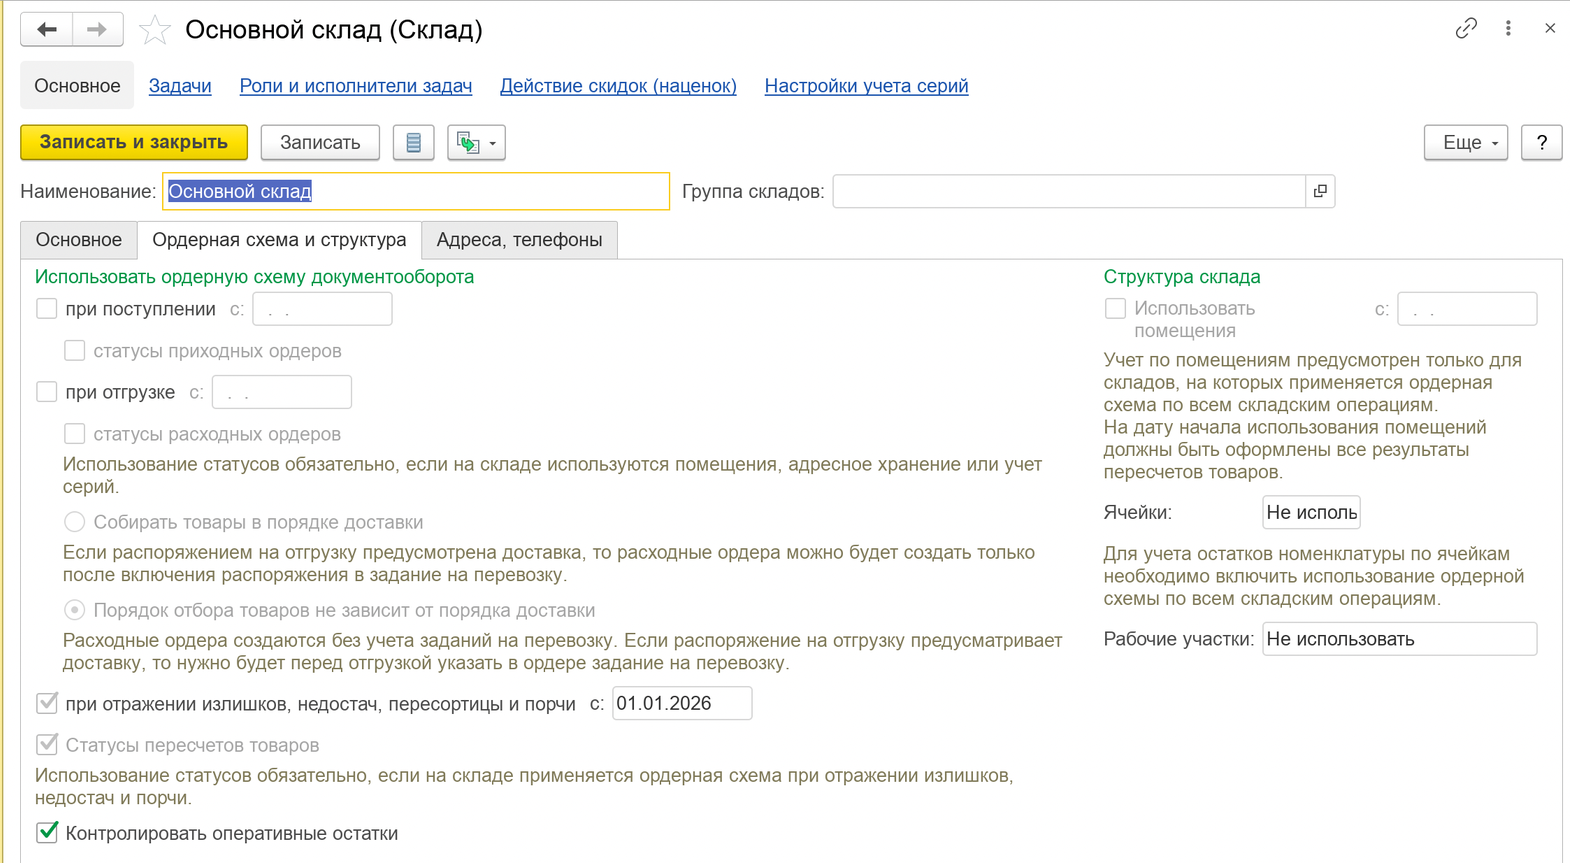Open Настройки учета серий link
Image resolution: width=1570 pixels, height=863 pixels.
[866, 86]
